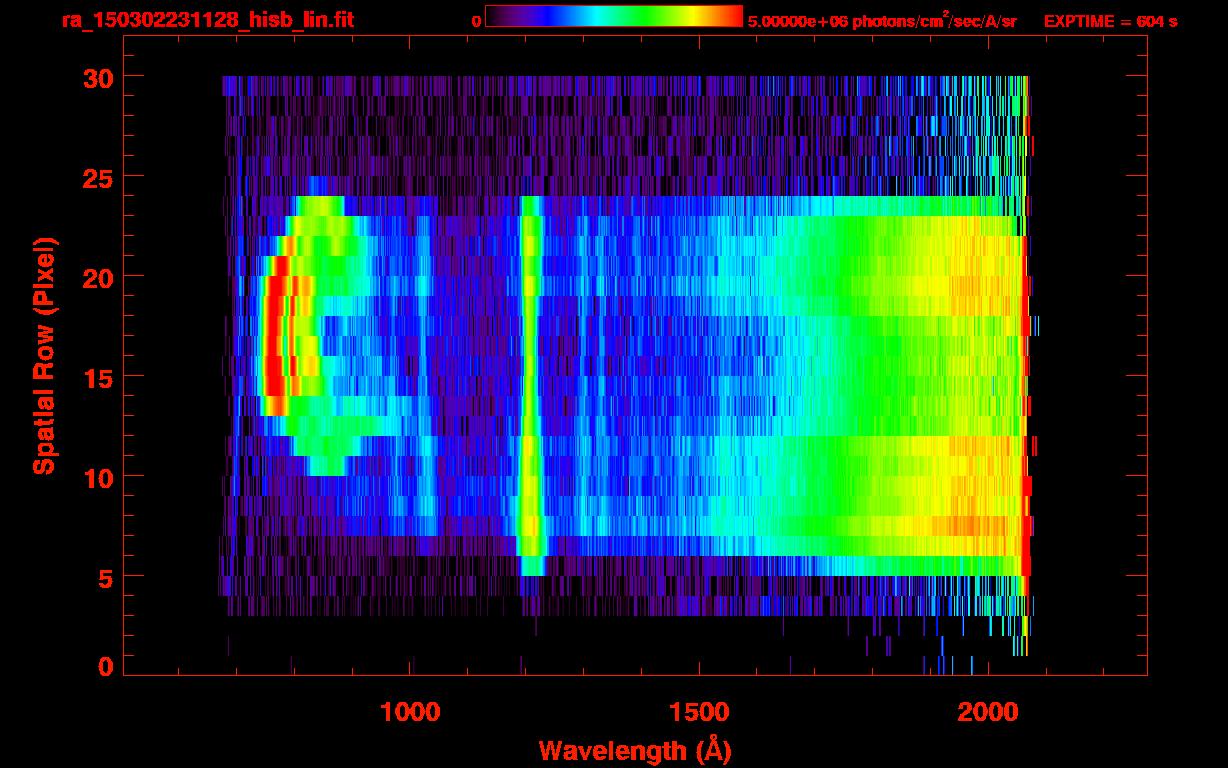Click the bright vertical emission line near 1200 Å
The height and width of the screenshot is (768, 1228).
[531, 386]
